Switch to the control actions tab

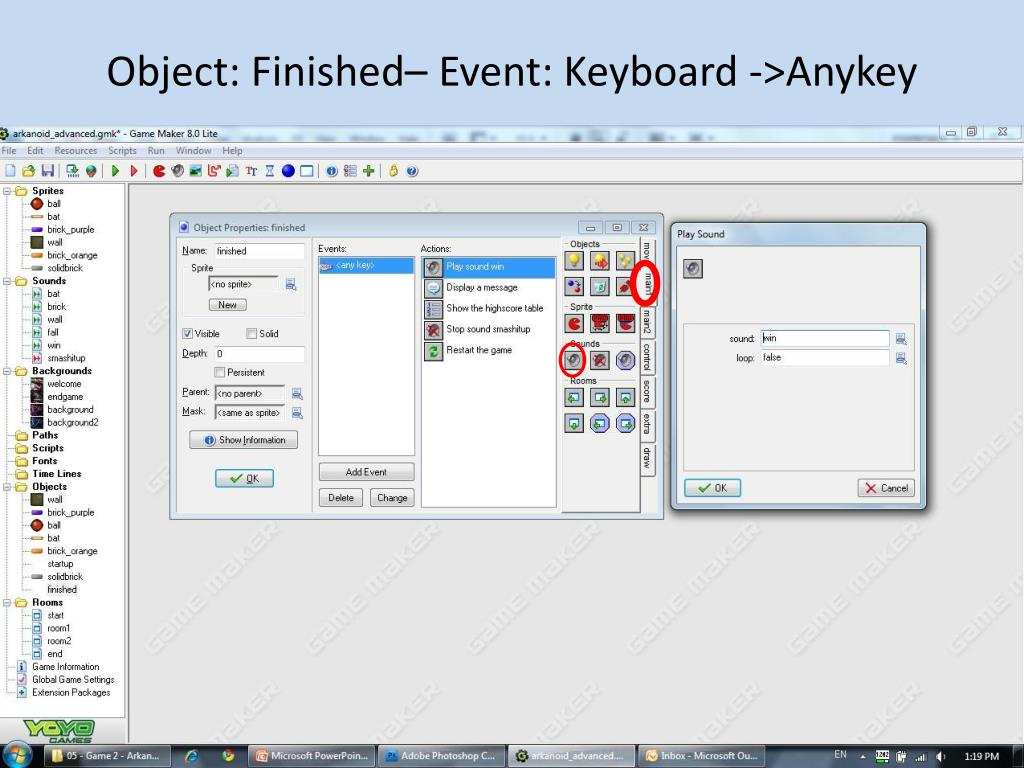pos(647,357)
